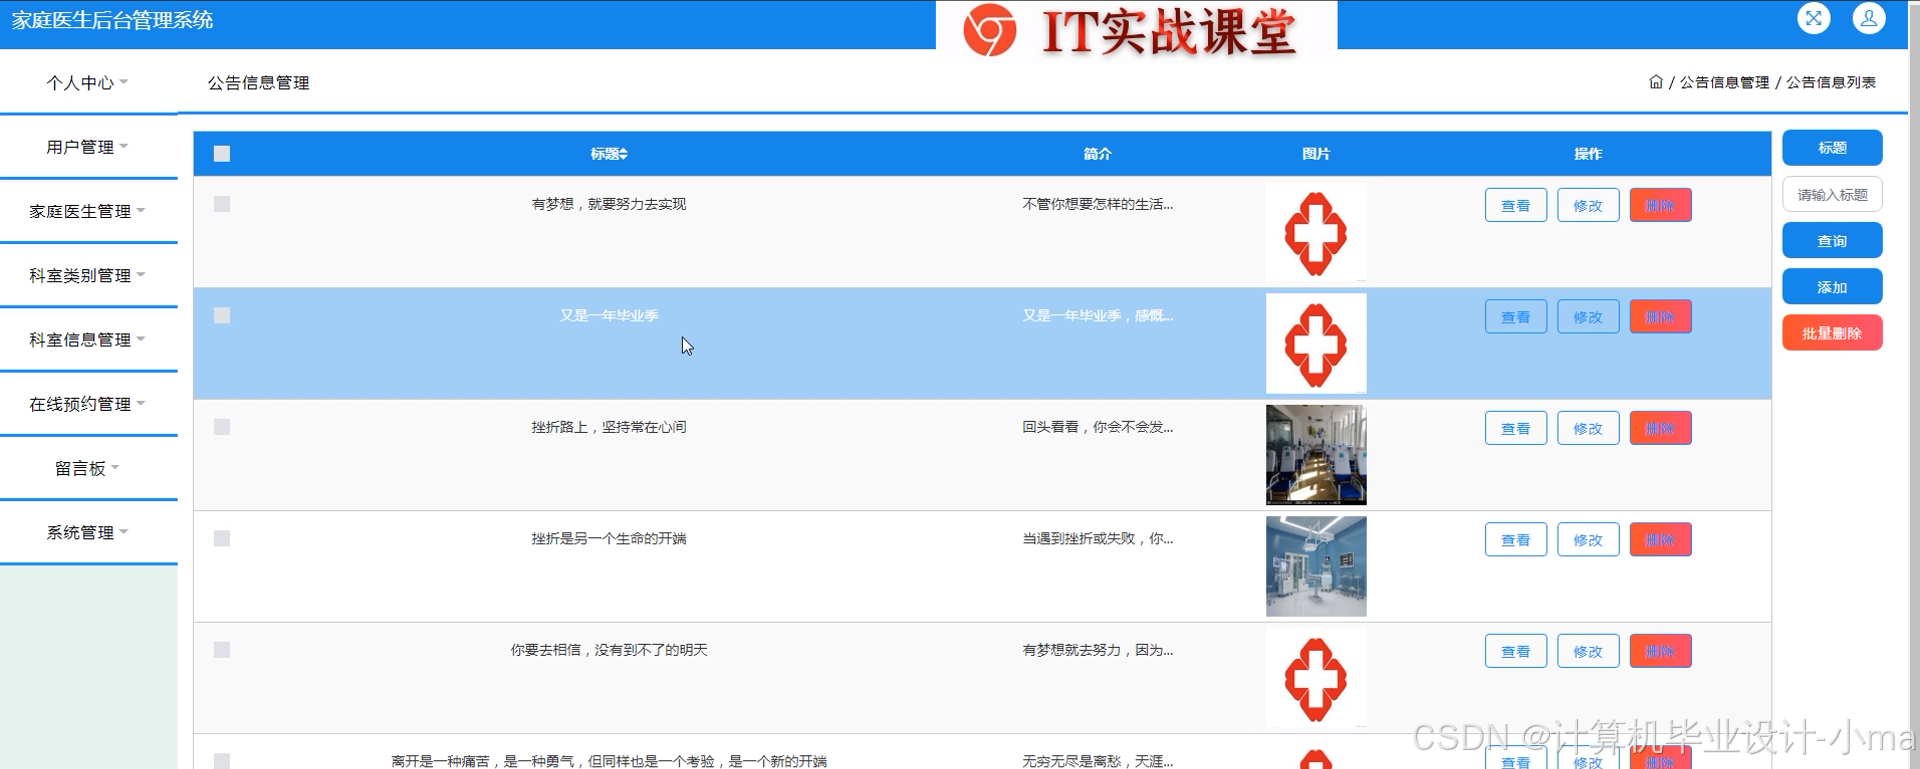The height and width of the screenshot is (769, 1920).
Task: Click the page vertical scrollbar
Action: click(x=1914, y=384)
